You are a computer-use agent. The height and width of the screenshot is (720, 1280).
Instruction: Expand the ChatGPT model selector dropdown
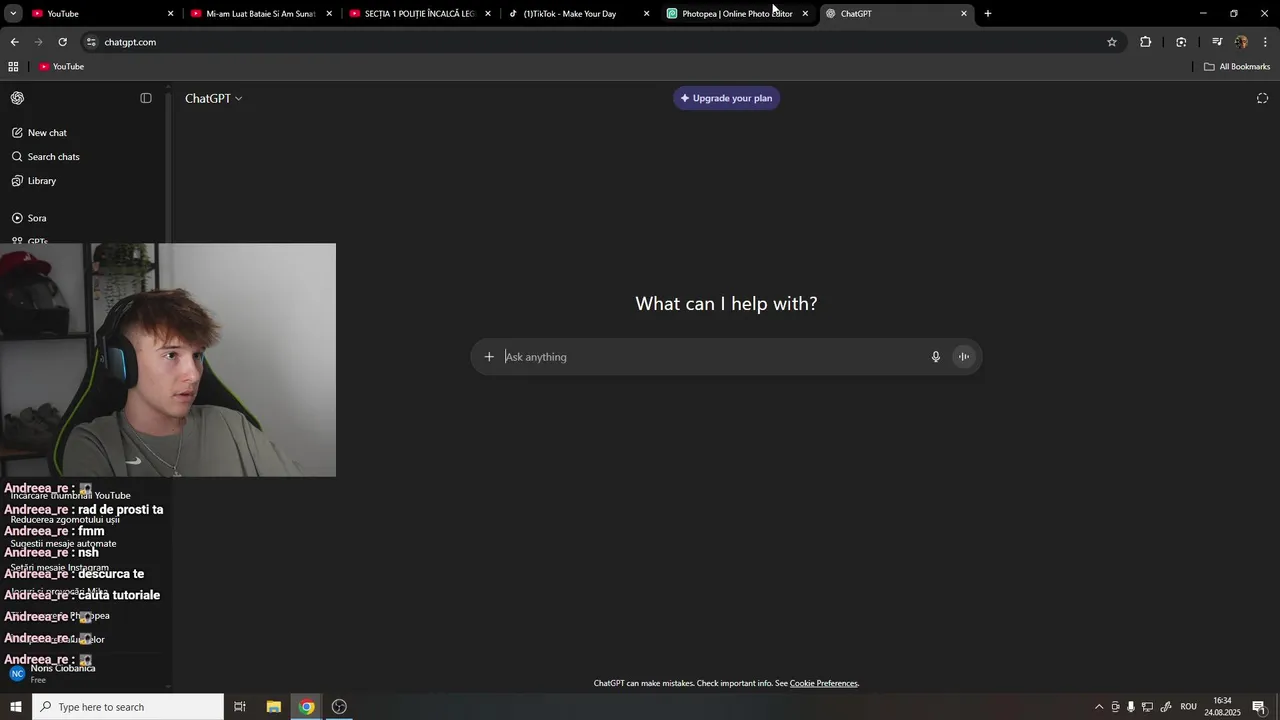pos(213,98)
